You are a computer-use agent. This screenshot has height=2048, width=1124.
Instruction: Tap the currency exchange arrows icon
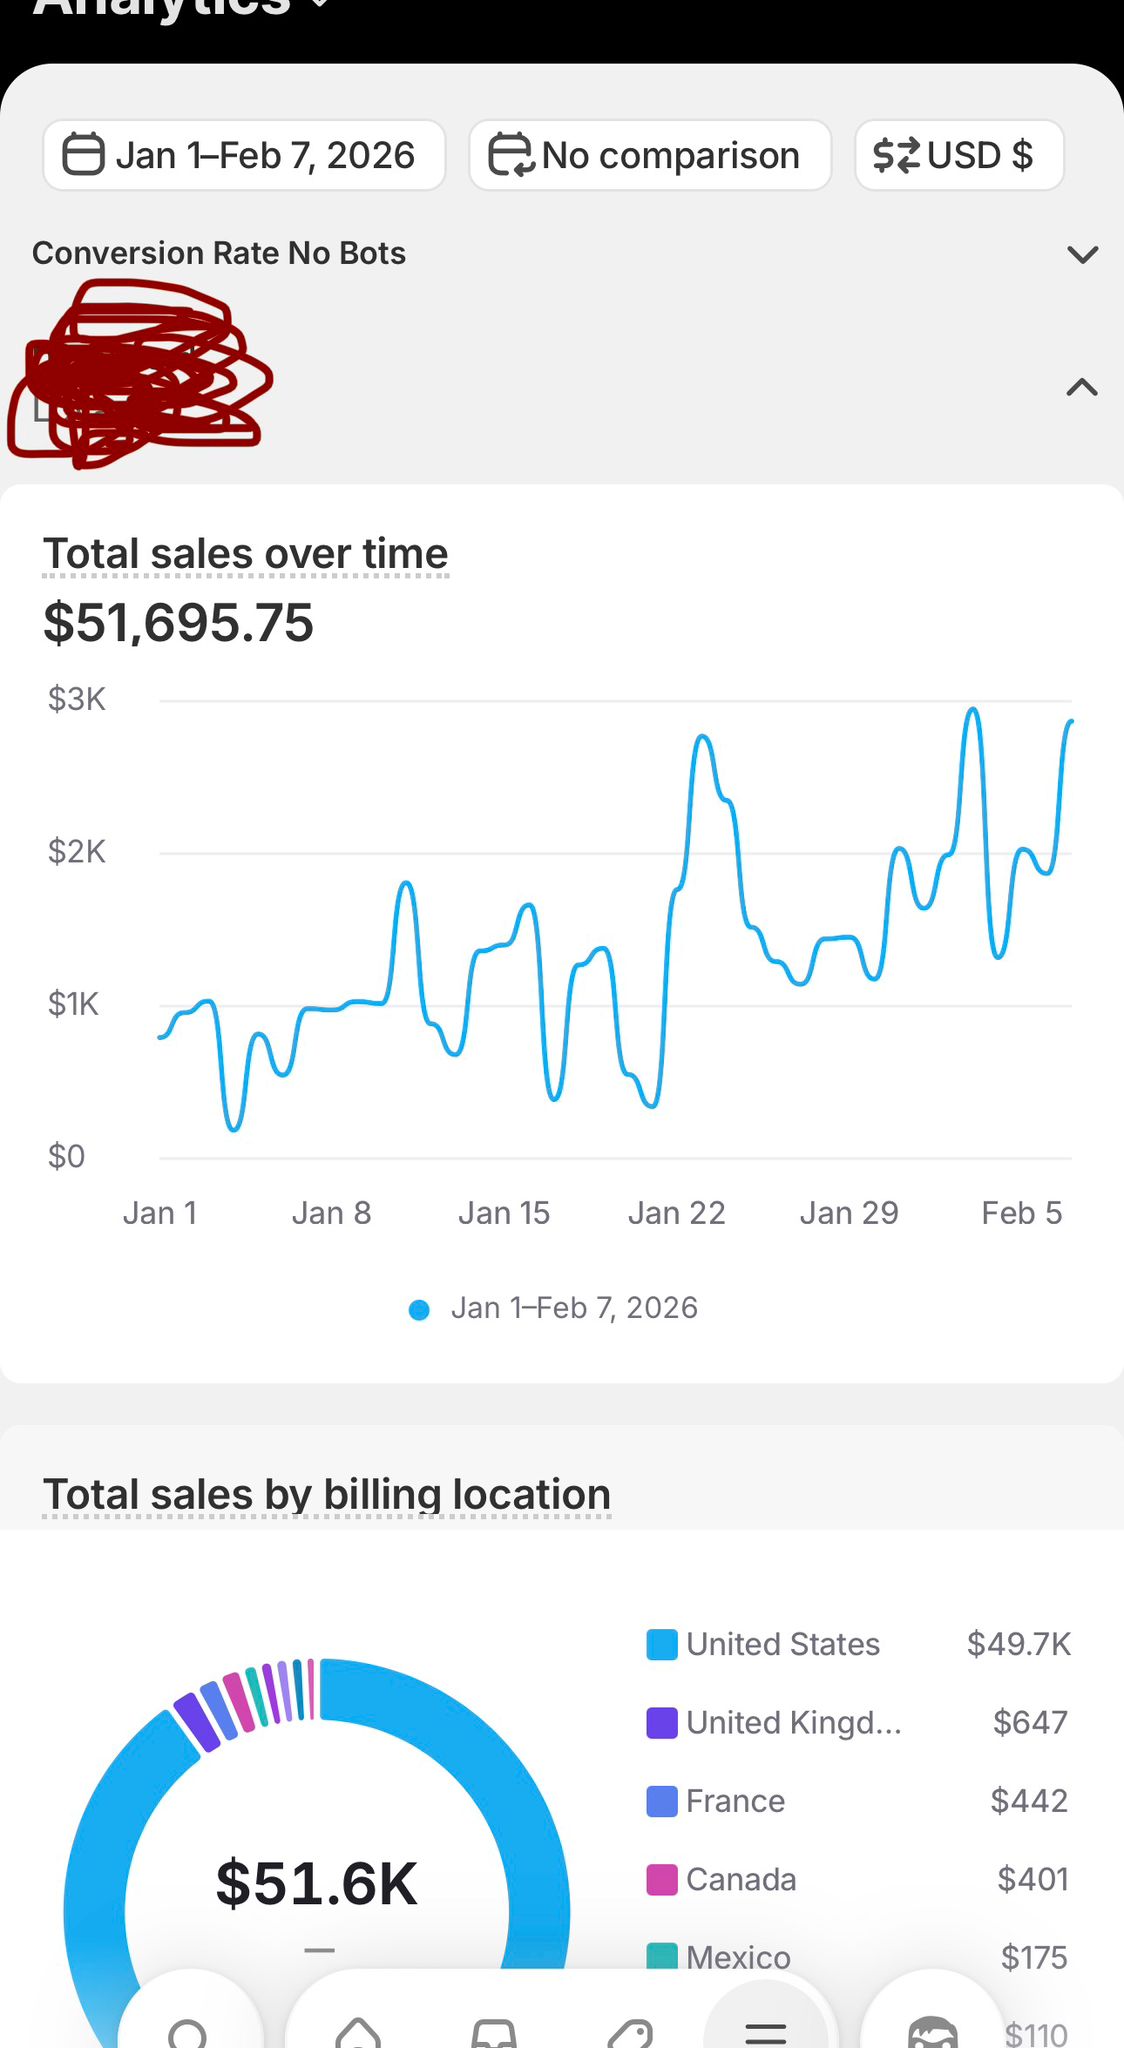[x=895, y=155]
